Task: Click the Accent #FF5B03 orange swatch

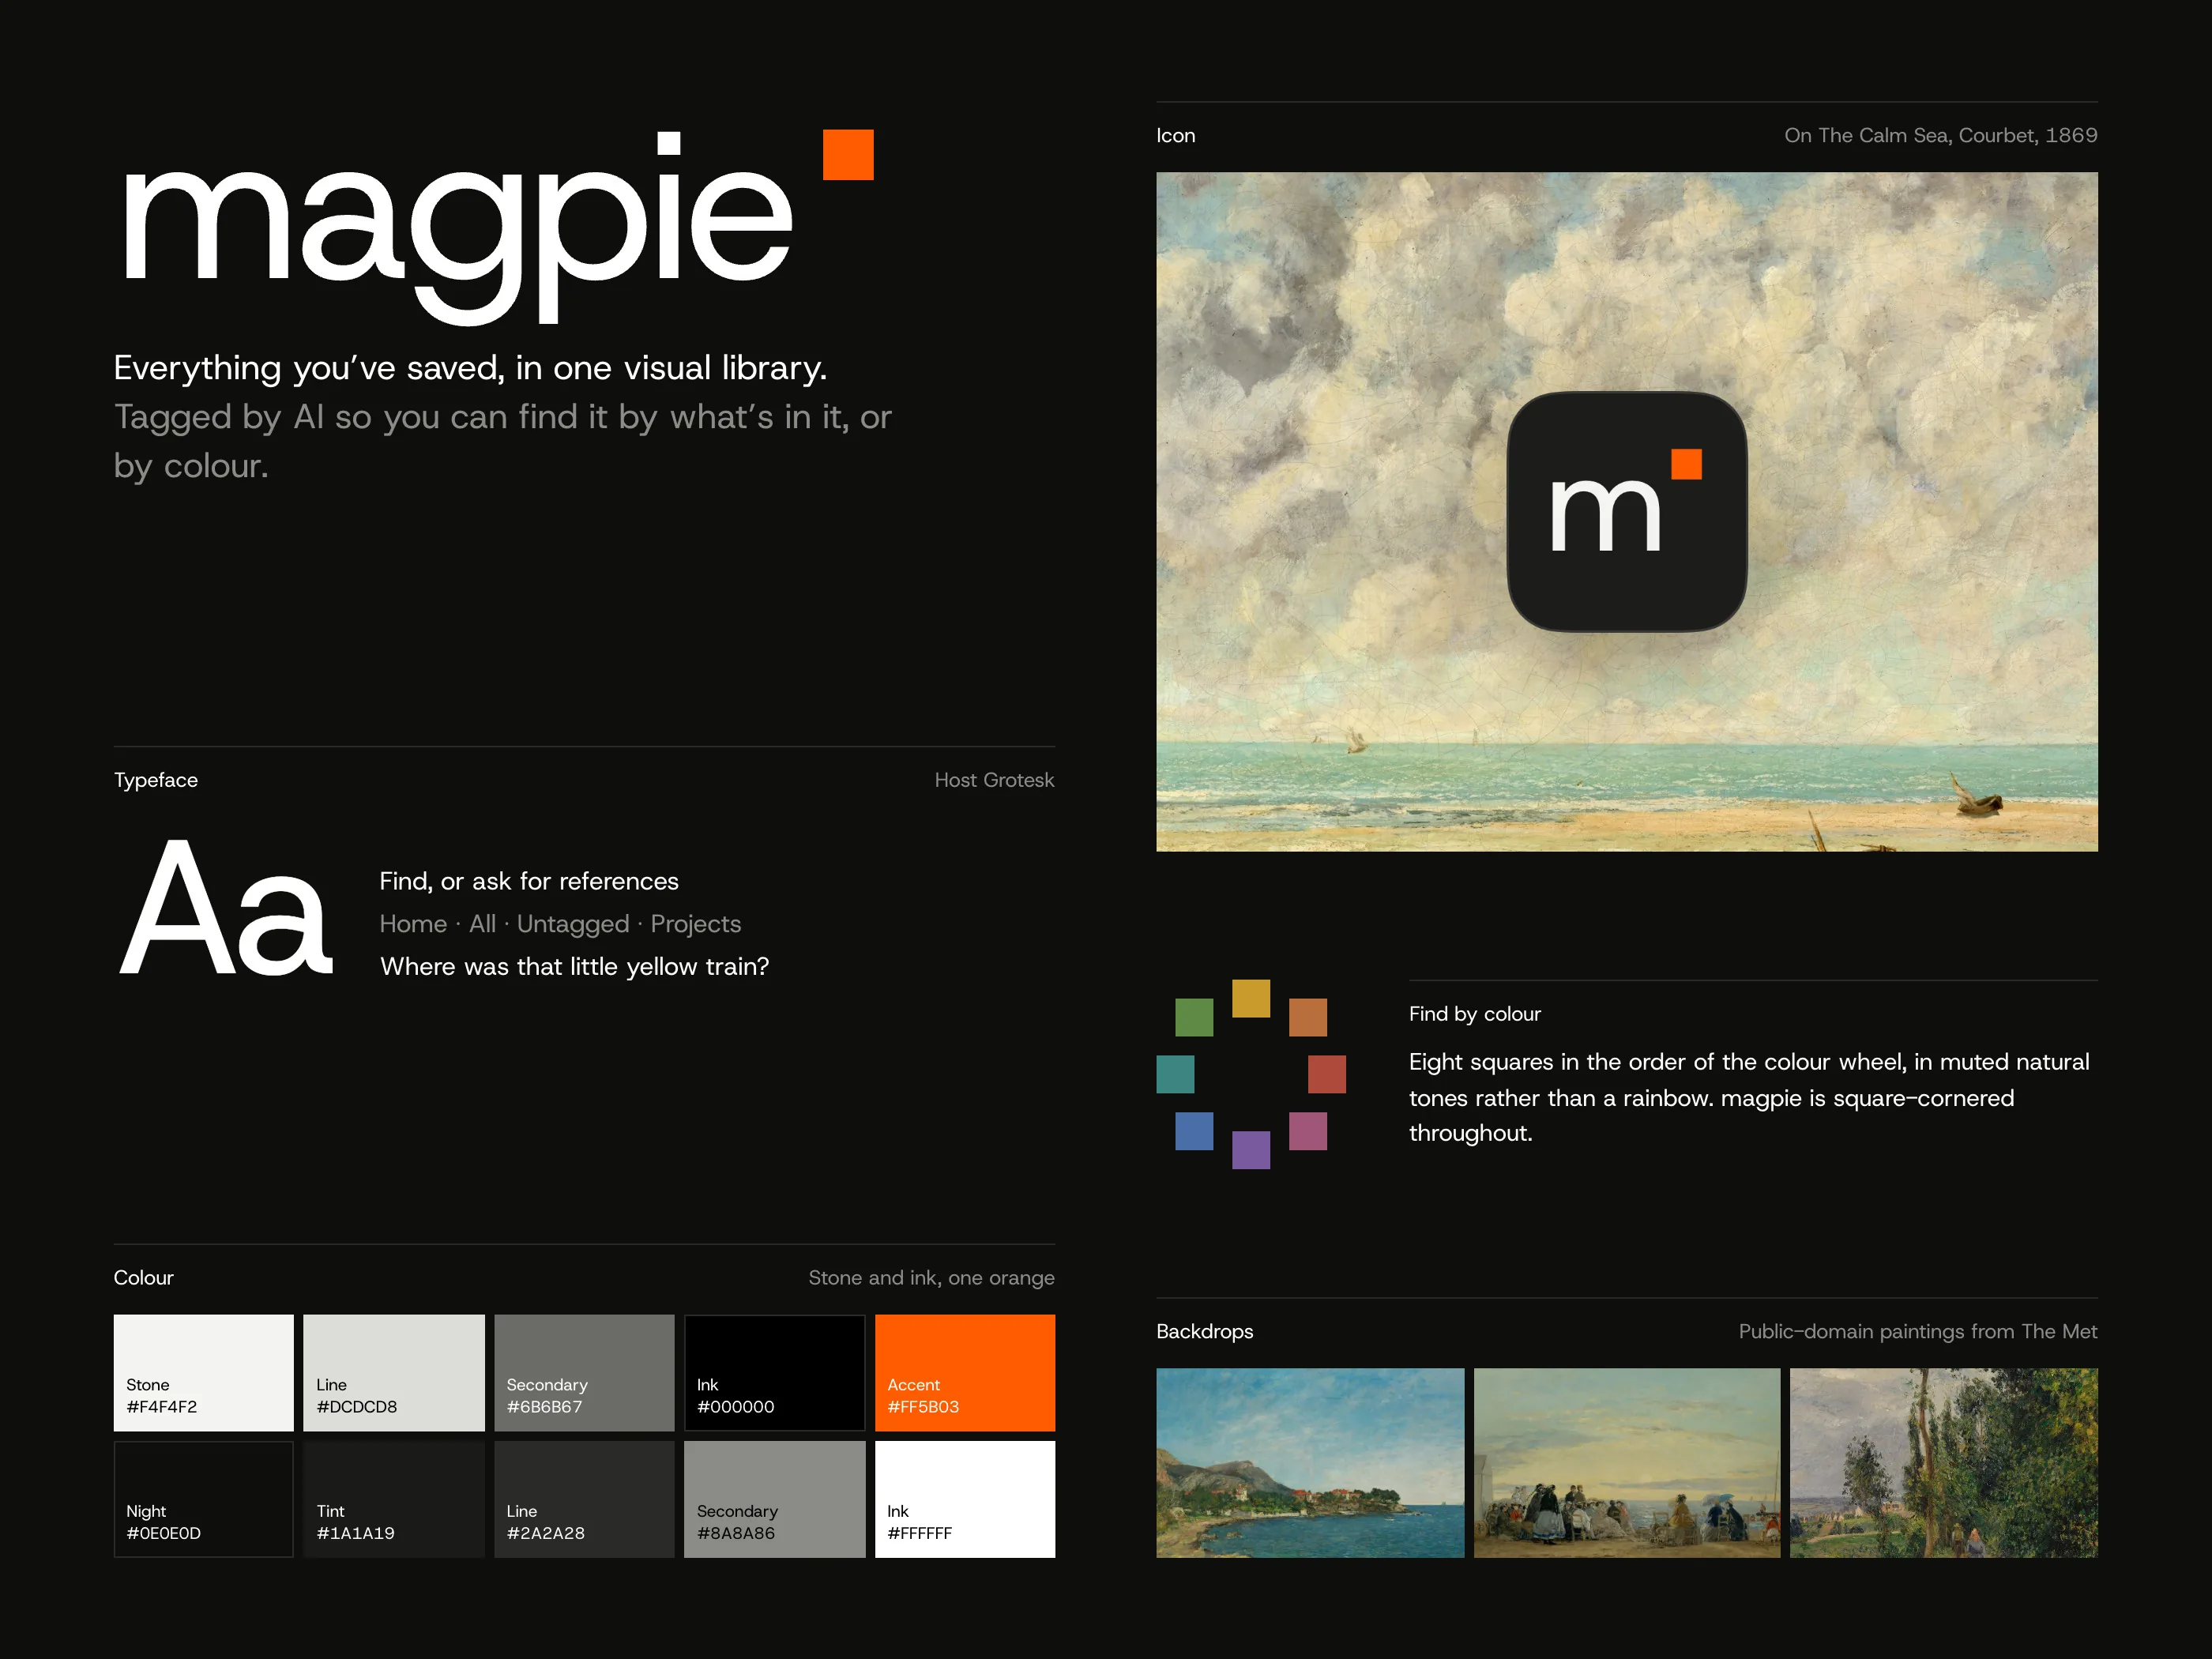Action: tap(965, 1372)
